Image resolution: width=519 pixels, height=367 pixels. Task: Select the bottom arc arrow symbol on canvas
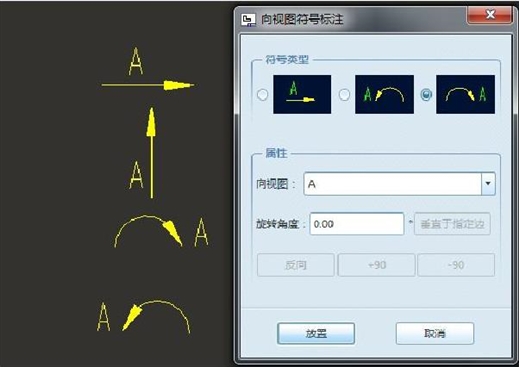pos(156,316)
